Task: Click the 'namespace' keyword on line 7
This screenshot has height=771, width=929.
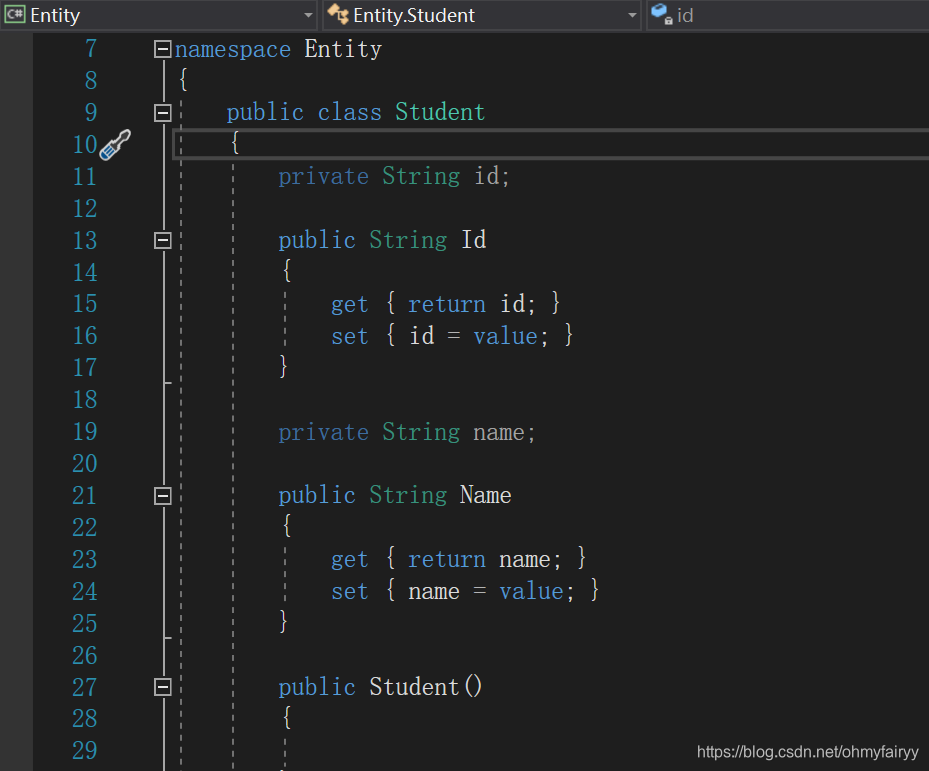Action: pos(233,50)
